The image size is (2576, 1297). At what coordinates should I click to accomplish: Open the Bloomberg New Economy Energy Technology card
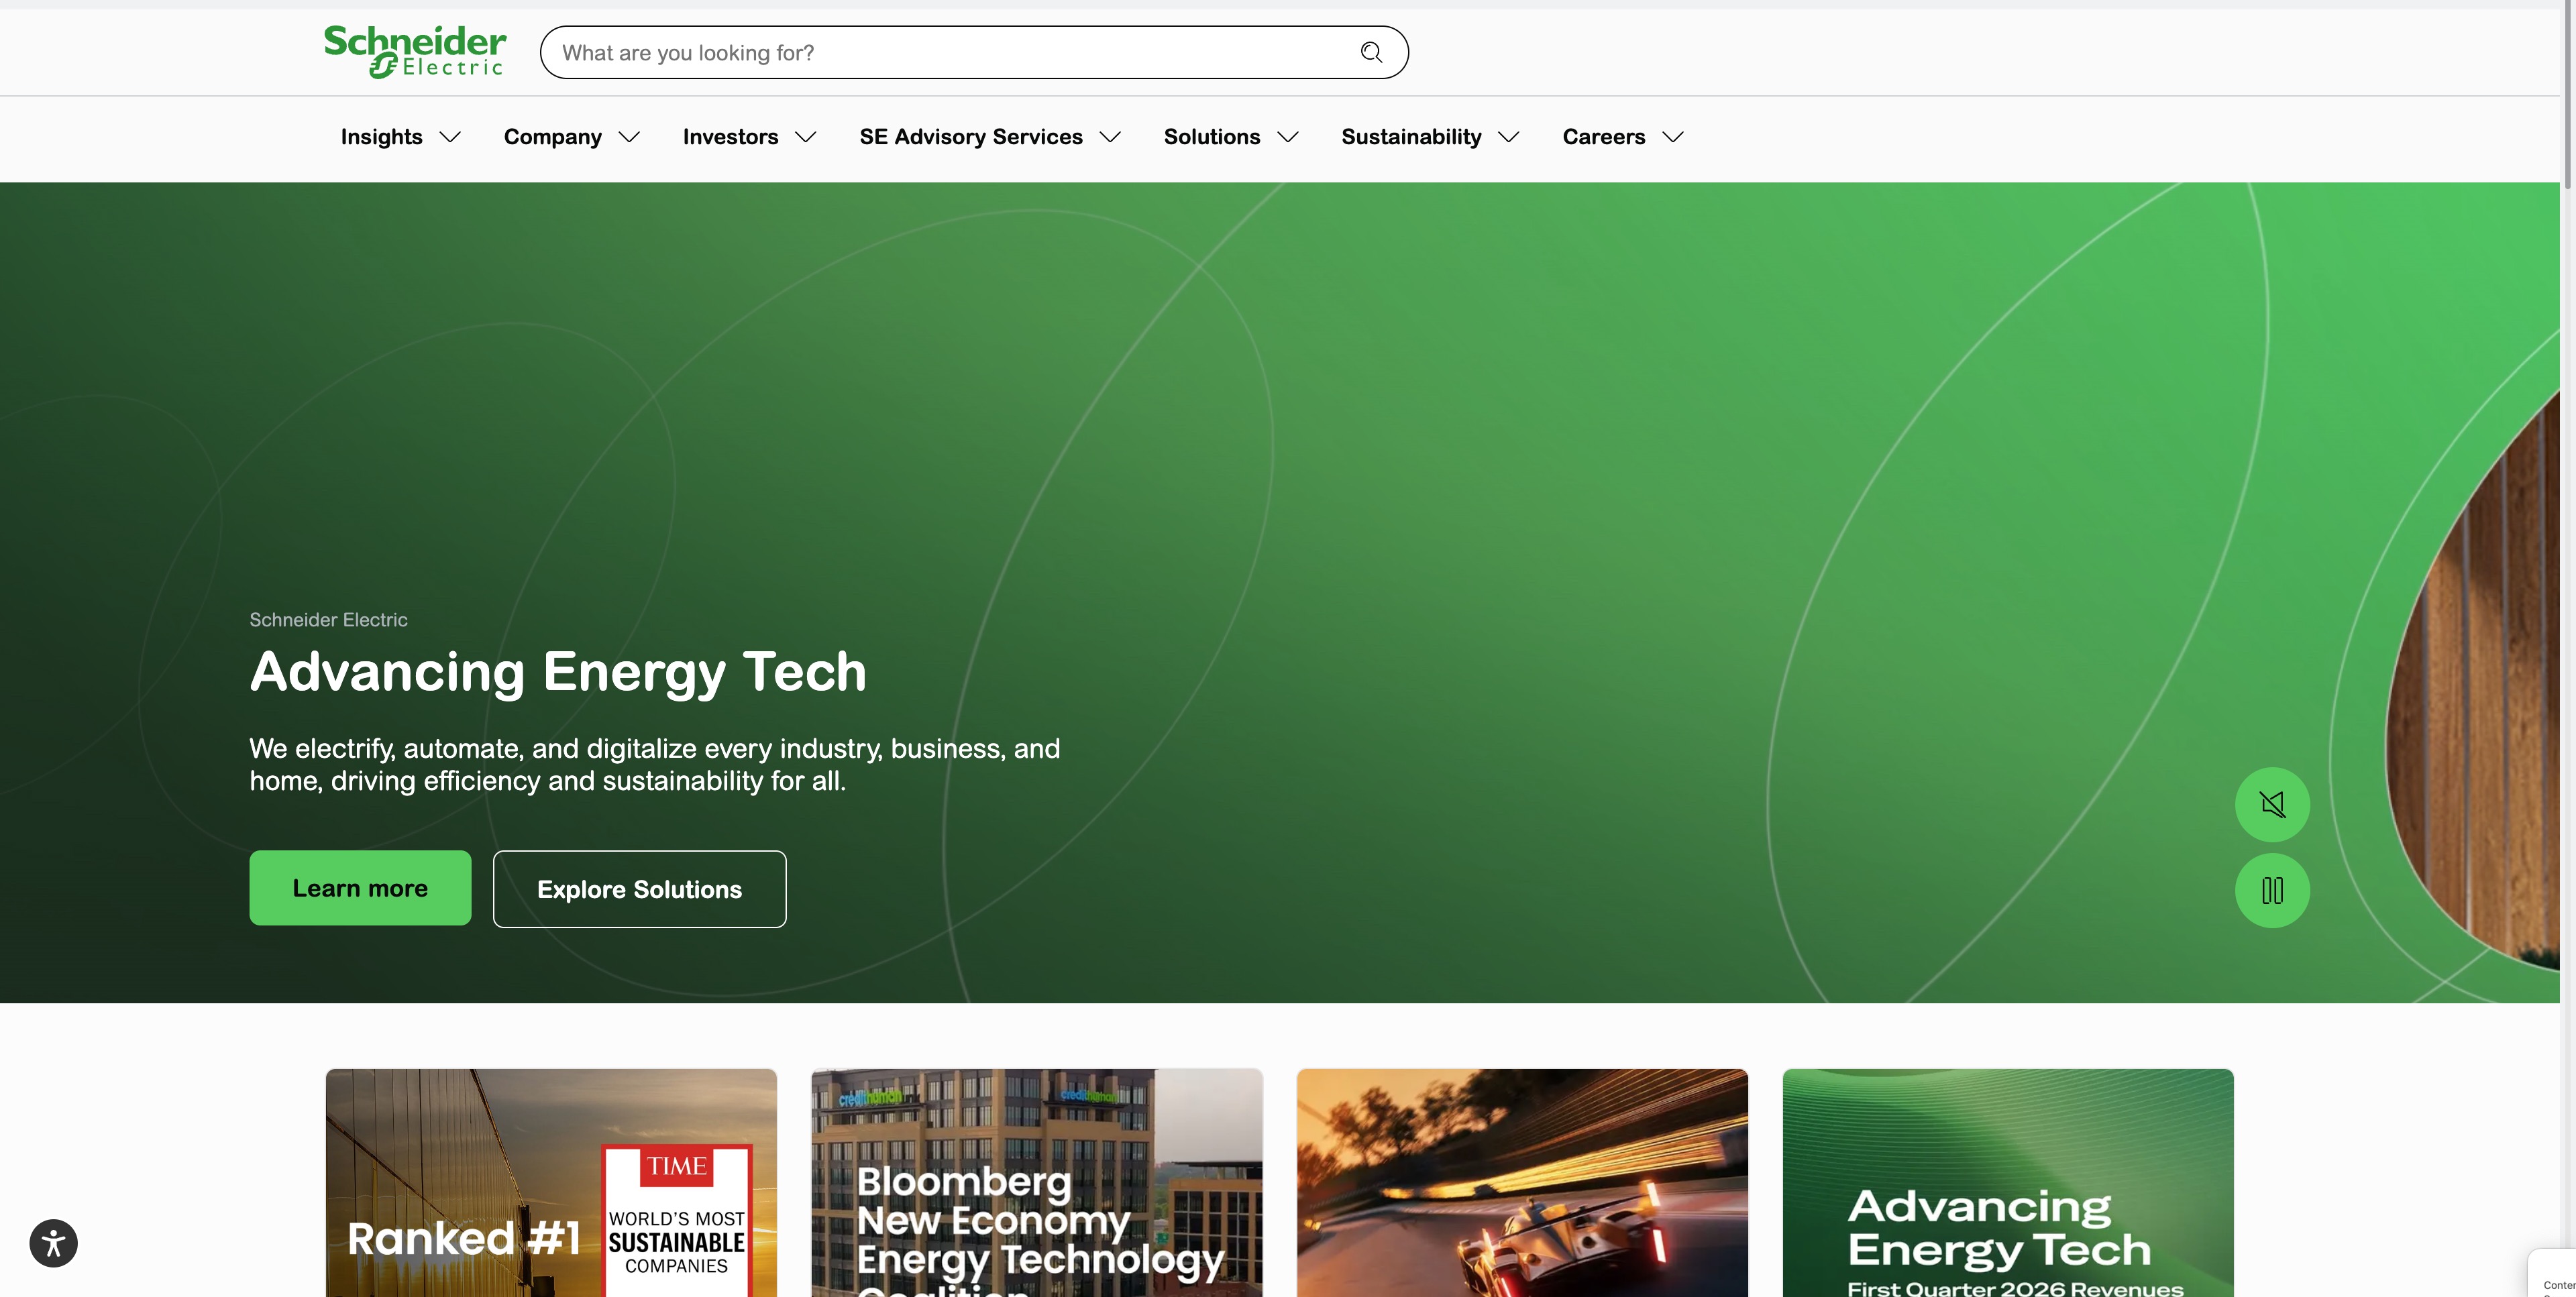(1037, 1183)
